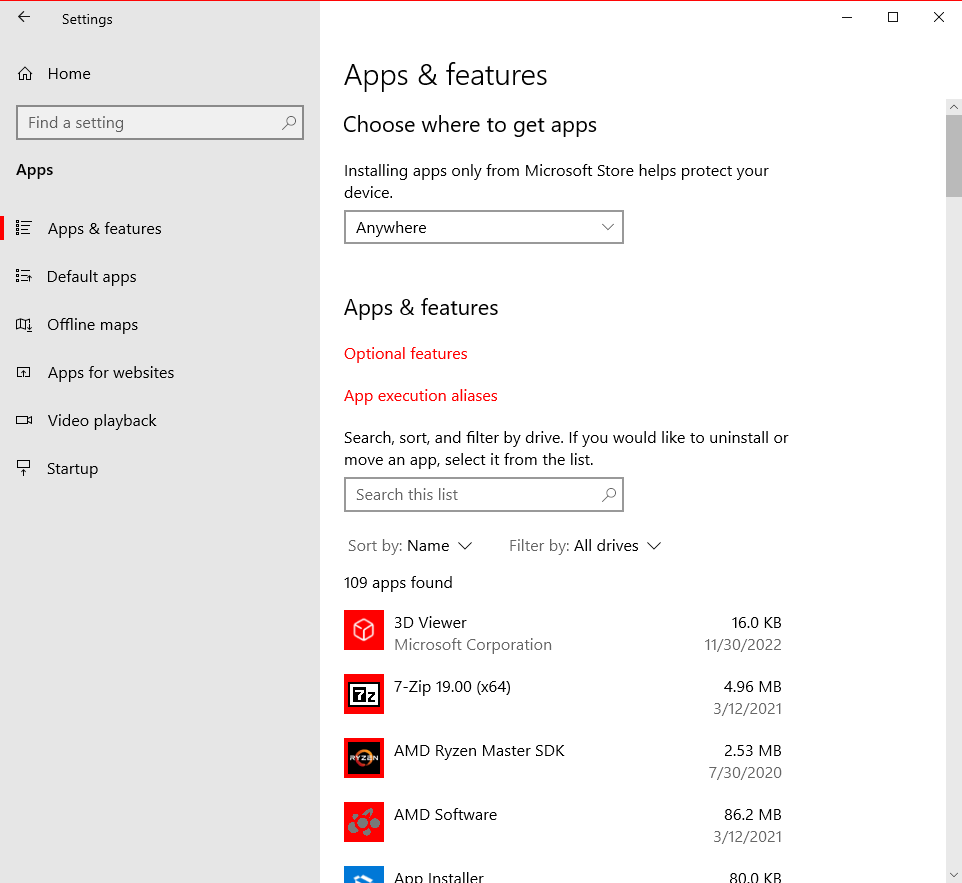Open Apps & features in the sidebar
The height and width of the screenshot is (883, 962).
pos(160,228)
